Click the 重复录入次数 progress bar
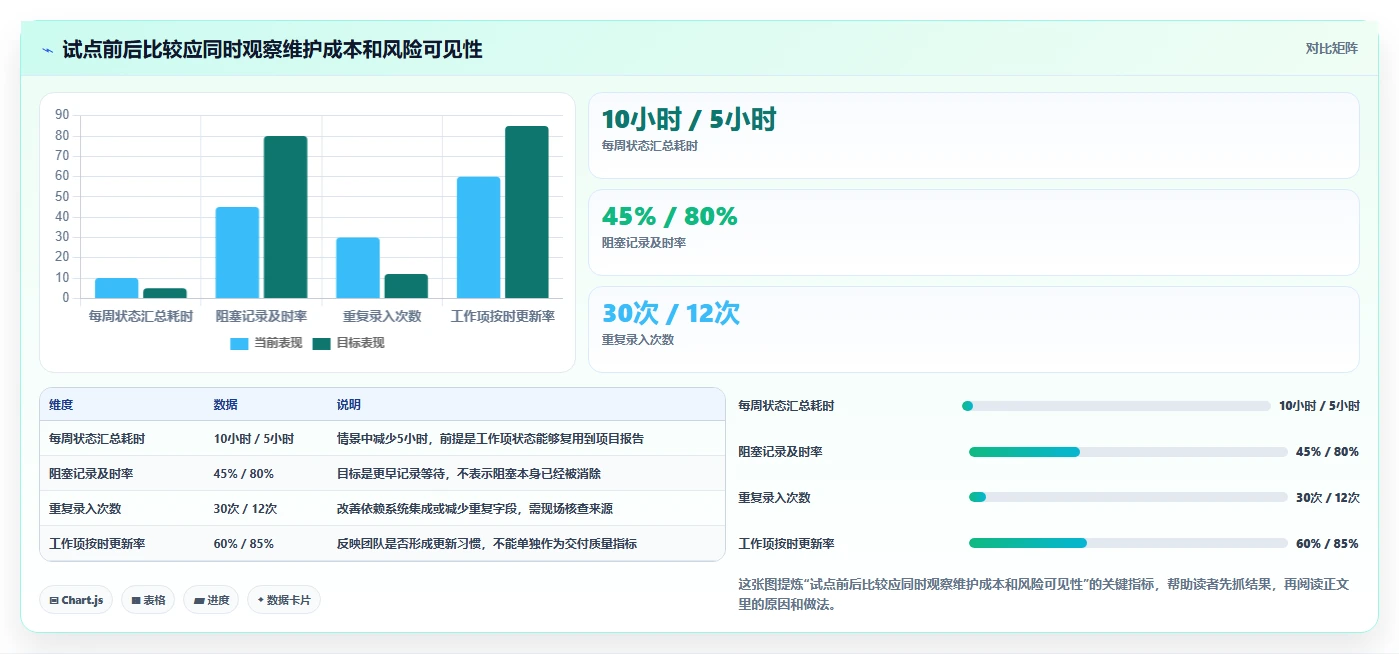Screen dimensions: 1399x654 tap(1128, 497)
